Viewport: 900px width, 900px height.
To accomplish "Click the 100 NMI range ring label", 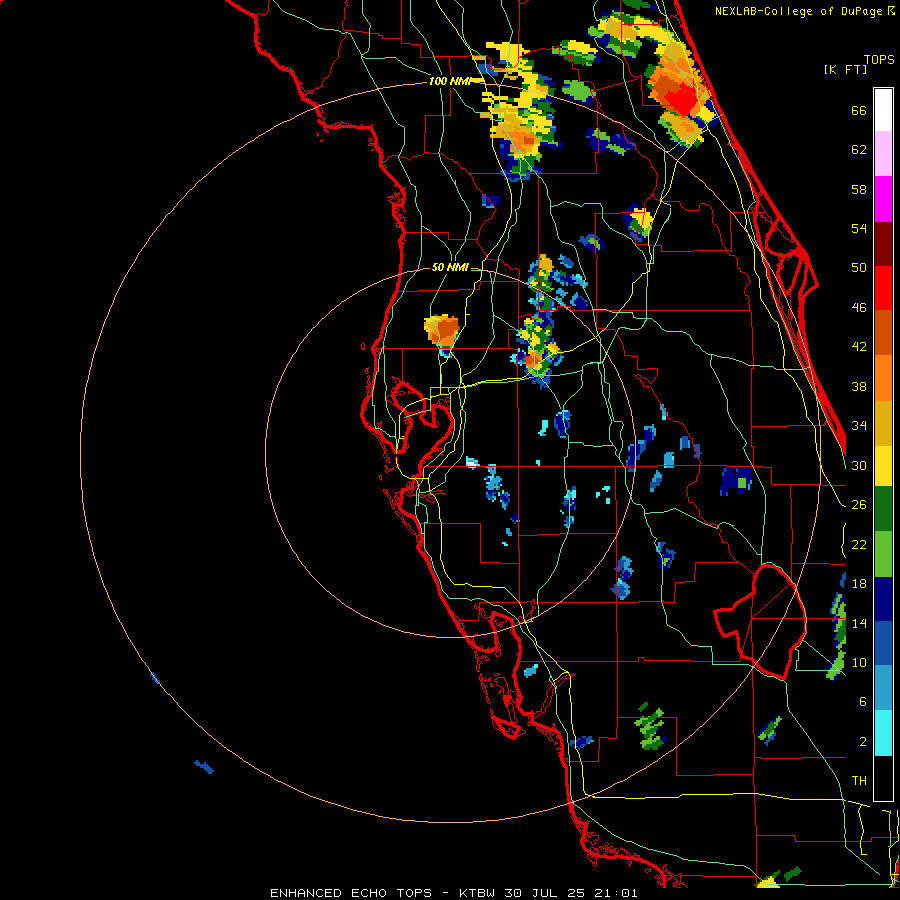I will tap(450, 82).
